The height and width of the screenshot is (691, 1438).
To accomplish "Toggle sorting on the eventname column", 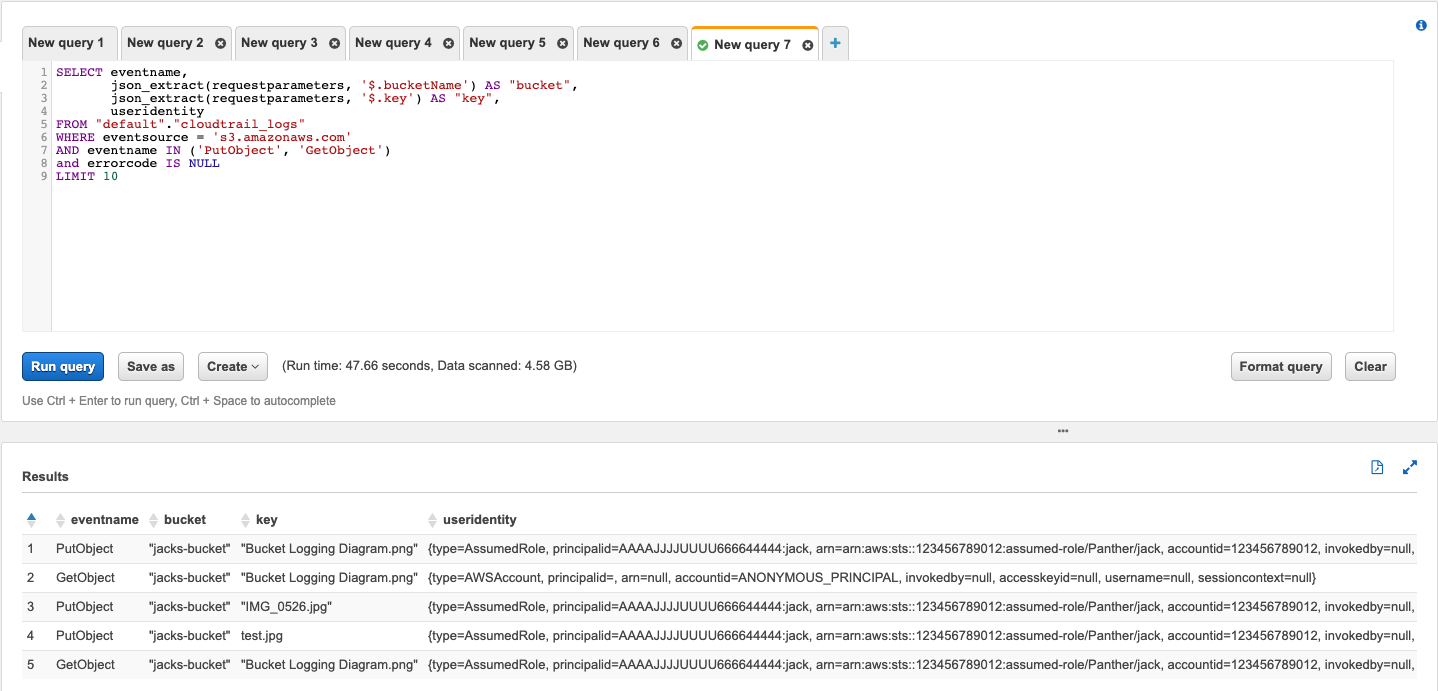I will [x=59, y=519].
